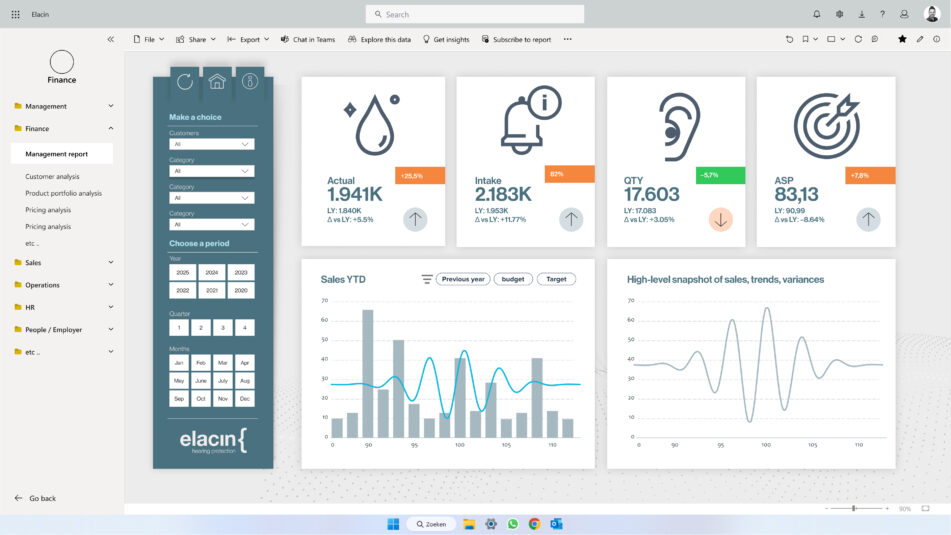Viewport: 951px width, 535px height.
Task: Click the zoom slider in the status bar
Action: (x=853, y=508)
